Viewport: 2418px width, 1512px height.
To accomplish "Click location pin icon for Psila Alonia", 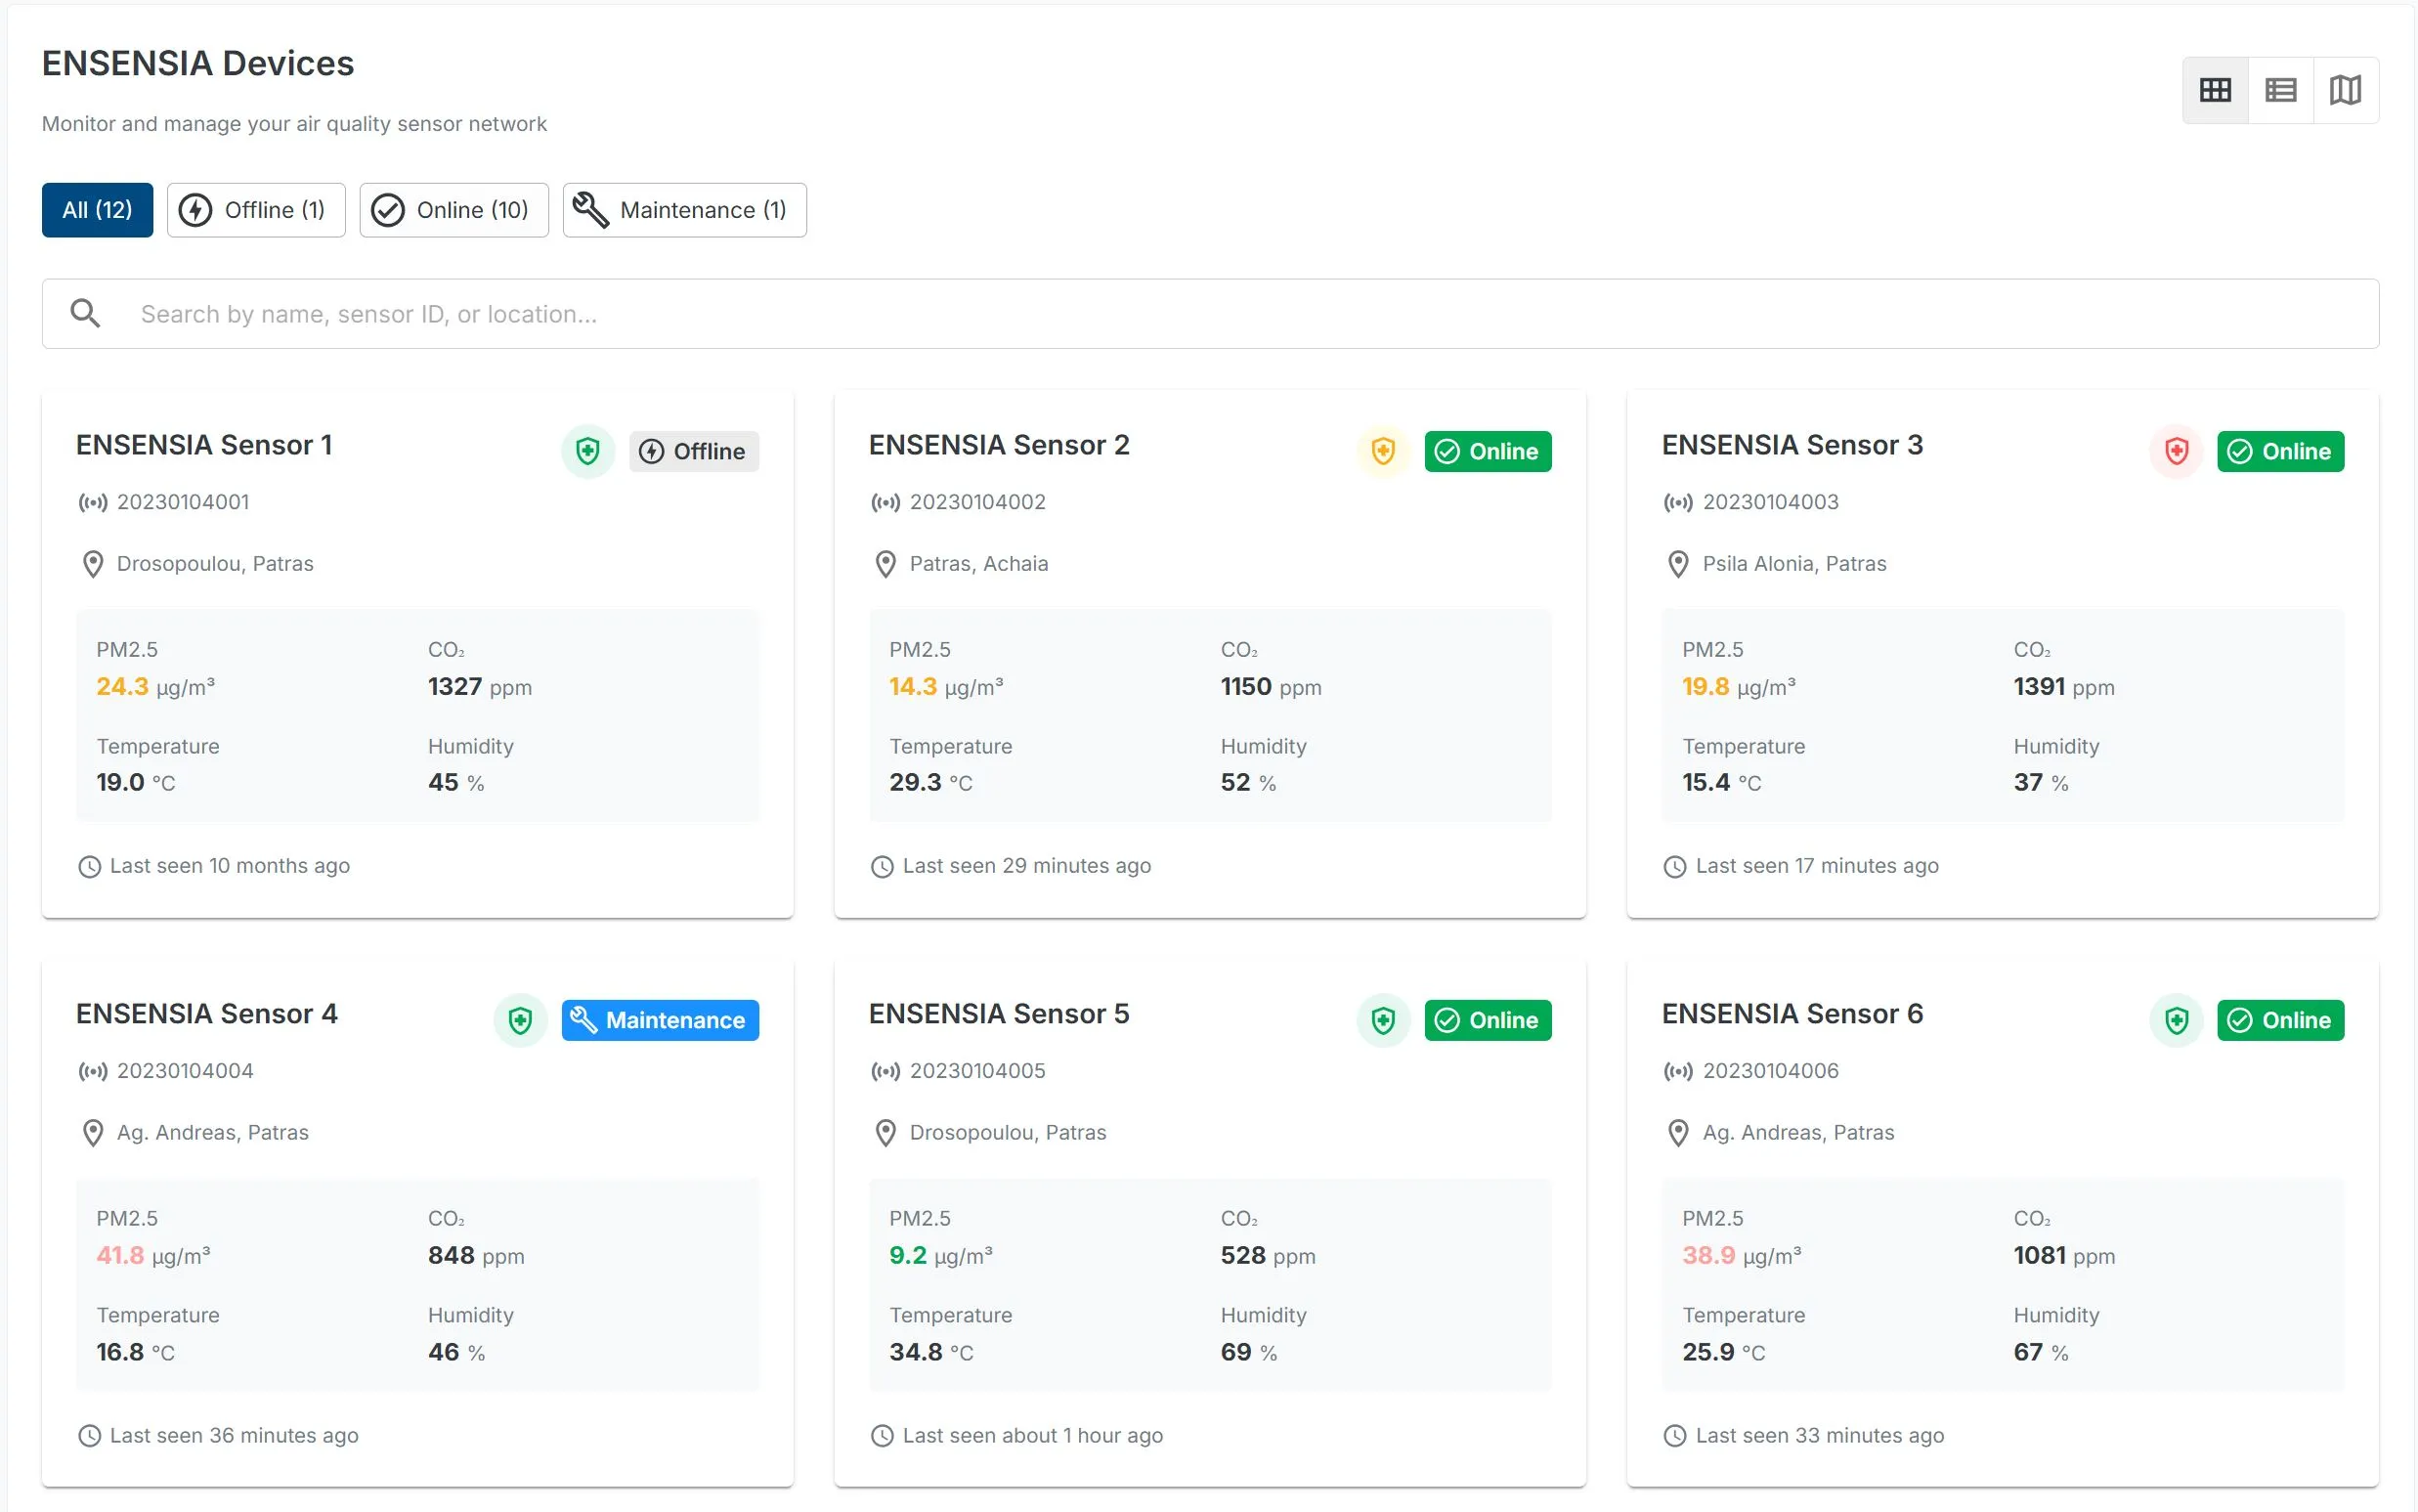I will [x=1678, y=564].
